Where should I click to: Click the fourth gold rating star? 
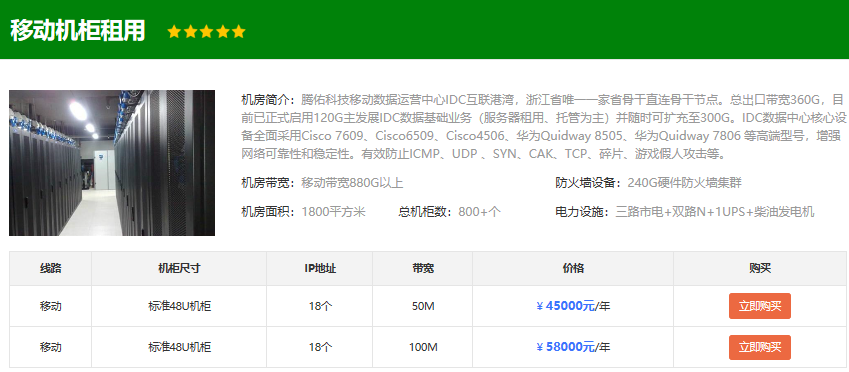point(223,32)
